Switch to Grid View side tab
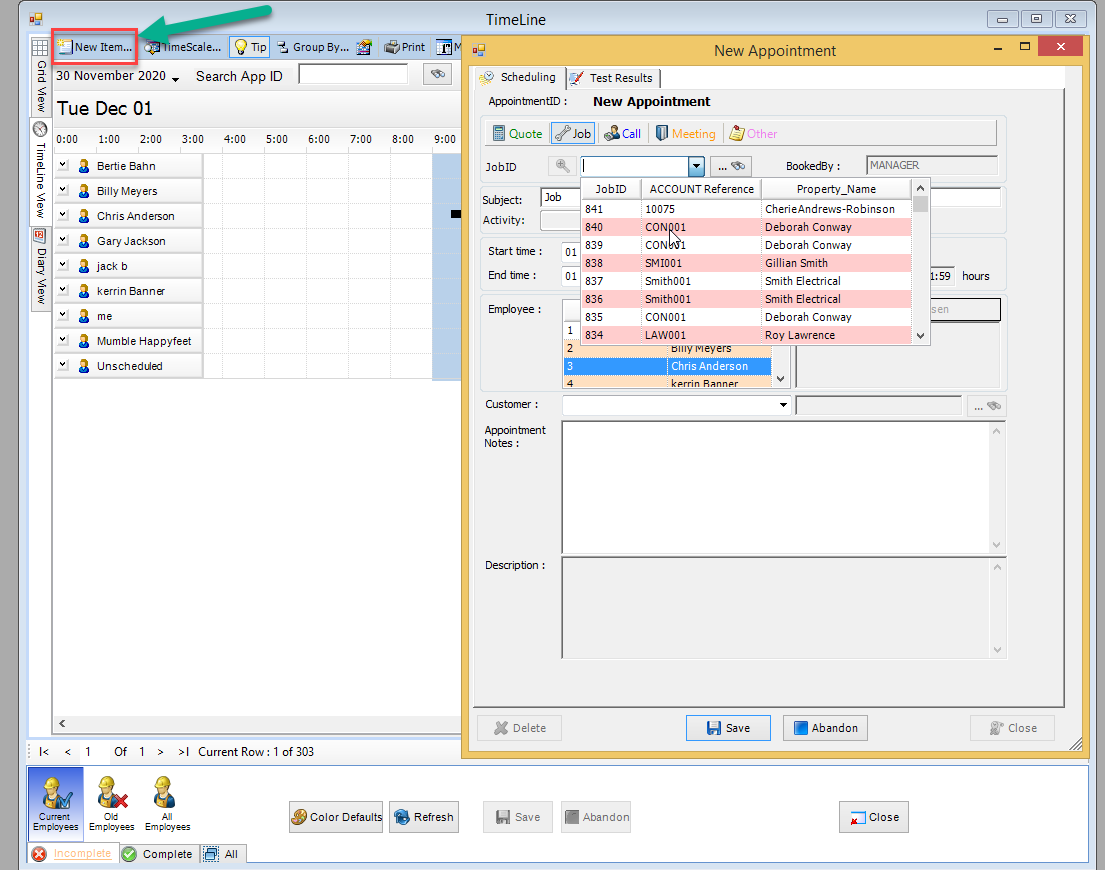 (40, 76)
